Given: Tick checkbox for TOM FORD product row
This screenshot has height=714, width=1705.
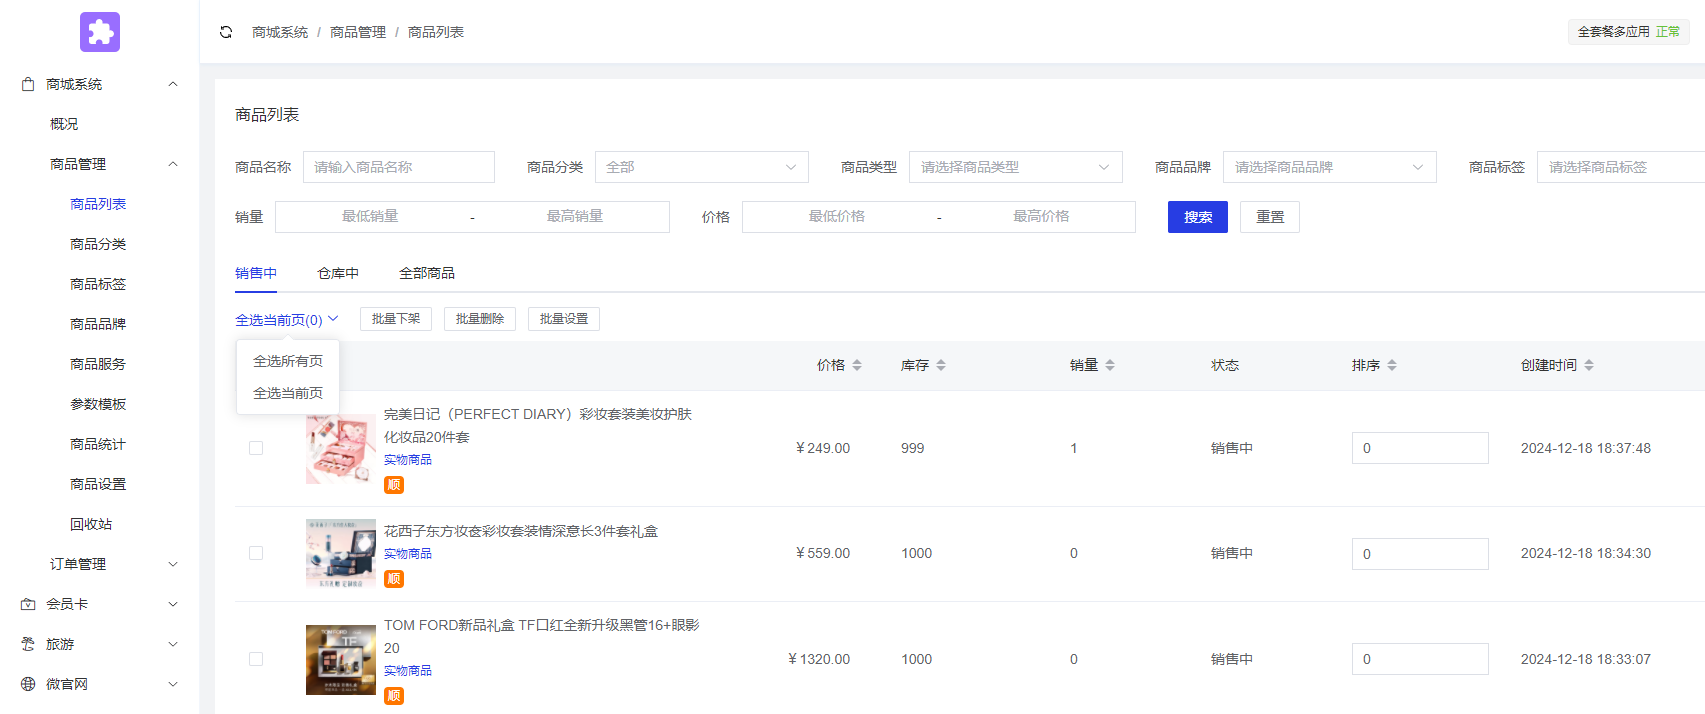Looking at the screenshot, I should click(256, 659).
